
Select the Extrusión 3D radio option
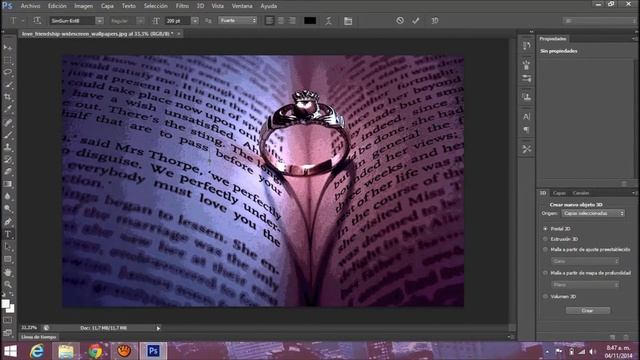click(545, 239)
